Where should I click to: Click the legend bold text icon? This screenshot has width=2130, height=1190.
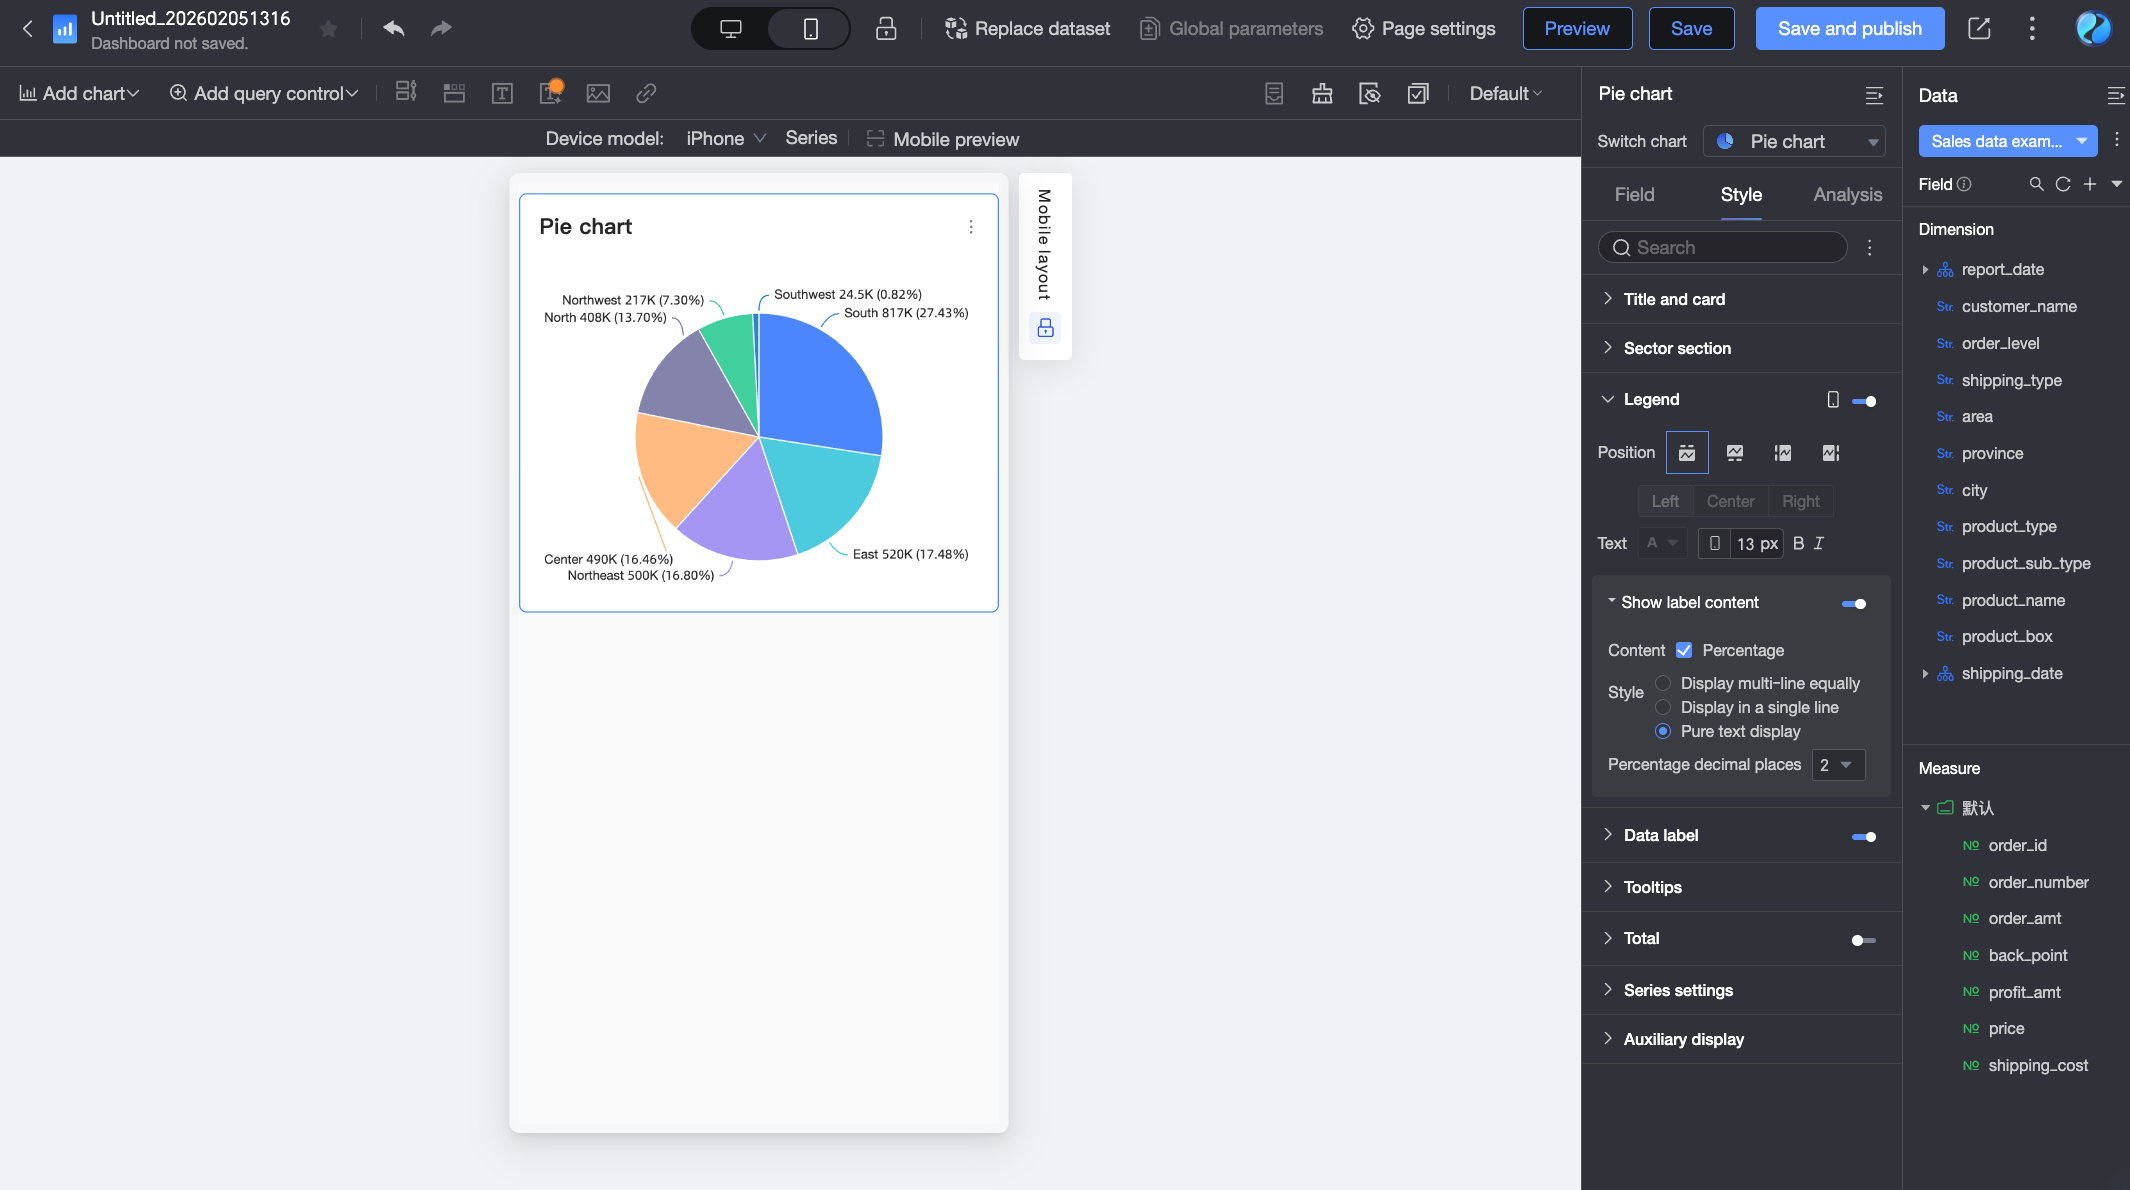point(1798,543)
